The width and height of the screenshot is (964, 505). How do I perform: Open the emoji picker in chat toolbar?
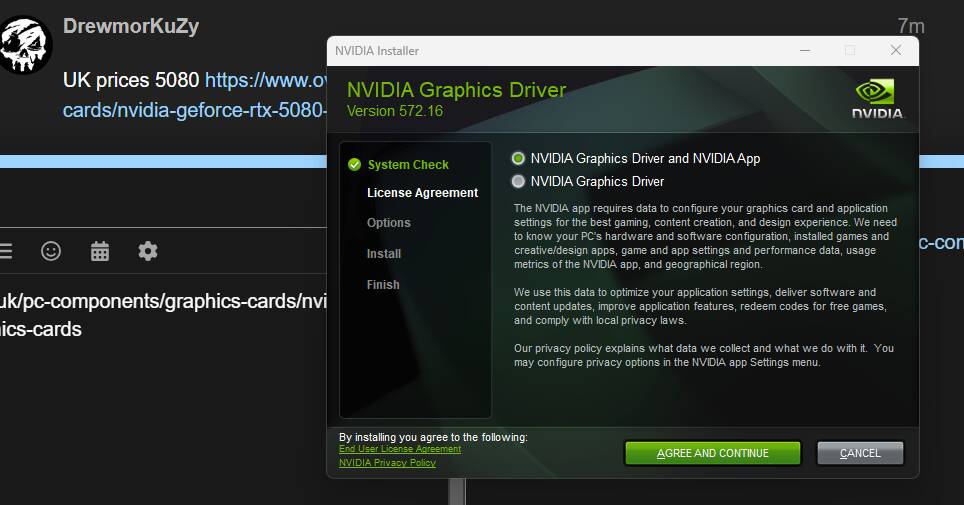coord(51,251)
